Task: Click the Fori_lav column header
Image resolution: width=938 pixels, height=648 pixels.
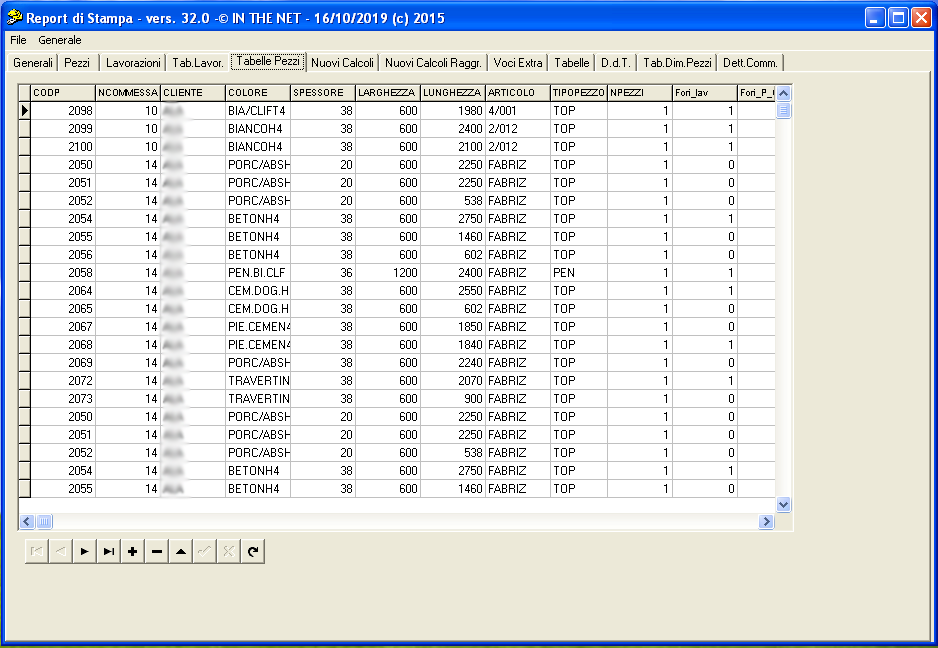Action: tap(705, 93)
